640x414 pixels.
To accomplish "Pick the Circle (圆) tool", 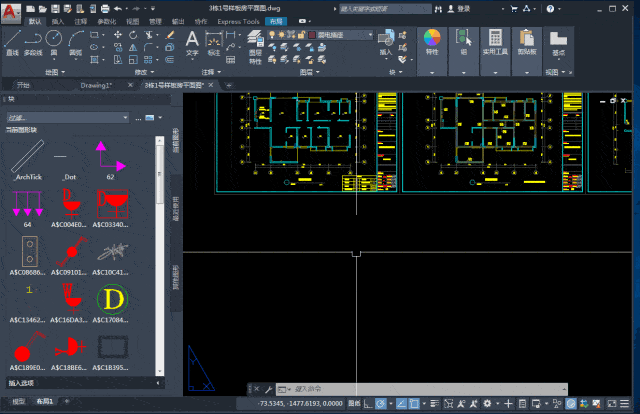I will 56,41.
